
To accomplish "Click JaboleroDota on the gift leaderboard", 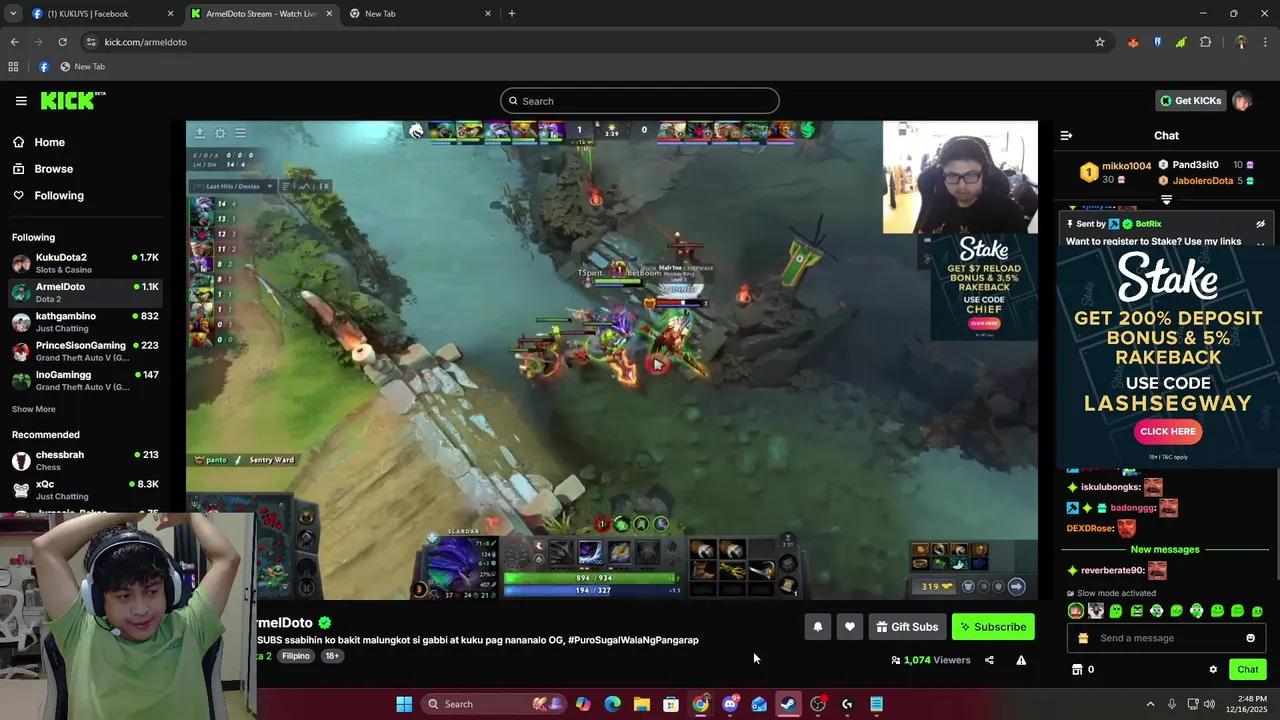I will (x=1202, y=181).
